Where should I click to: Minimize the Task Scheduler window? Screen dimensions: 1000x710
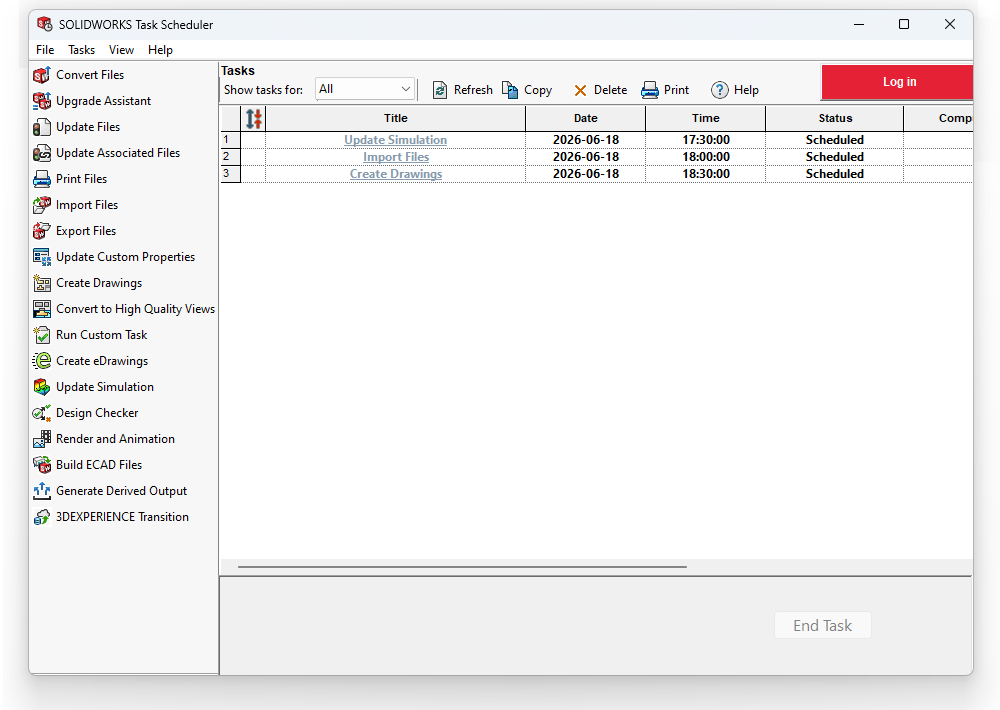tap(859, 24)
